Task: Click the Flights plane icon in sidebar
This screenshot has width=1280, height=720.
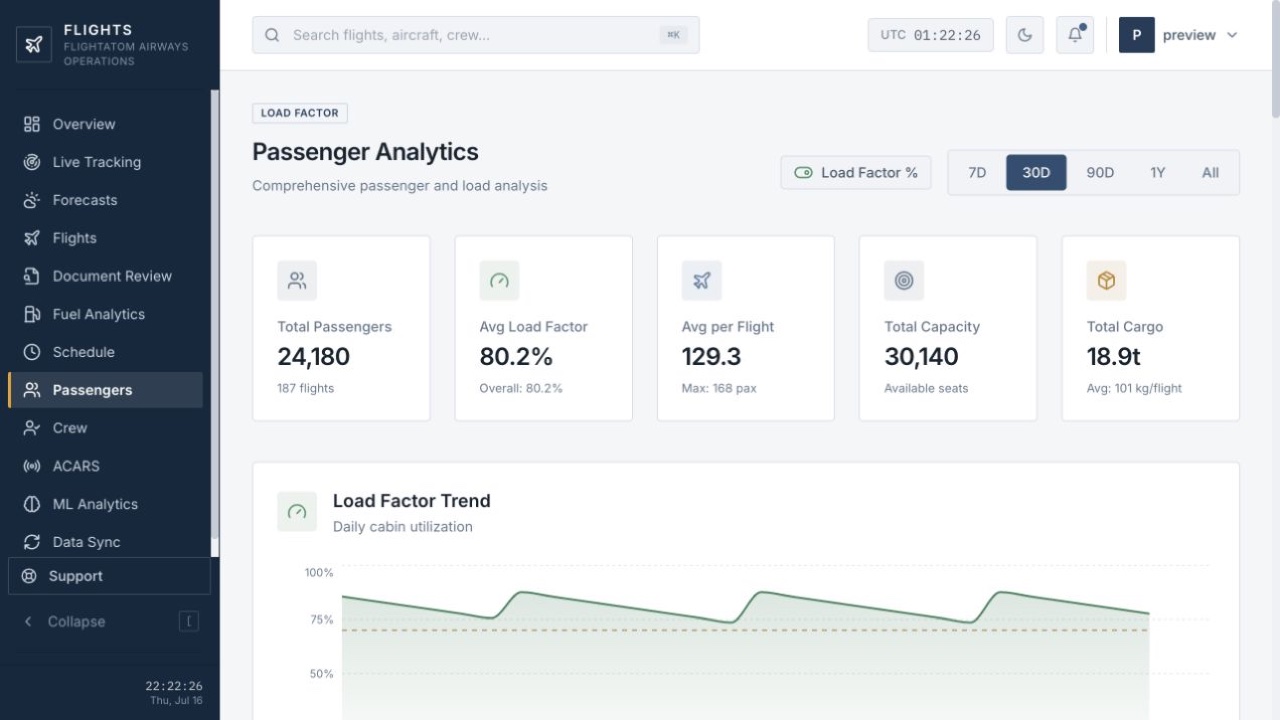Action: coord(32,238)
